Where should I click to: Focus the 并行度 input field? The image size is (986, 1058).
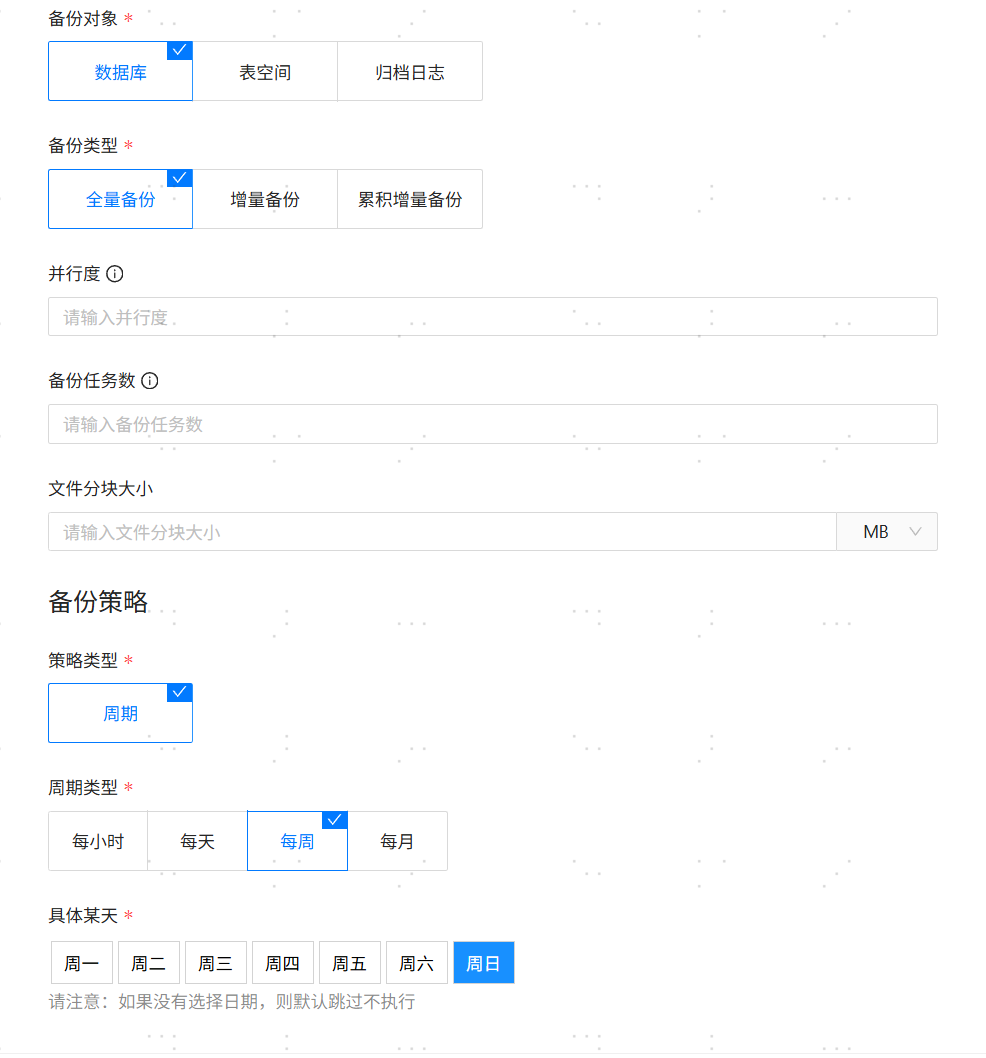click(x=492, y=317)
